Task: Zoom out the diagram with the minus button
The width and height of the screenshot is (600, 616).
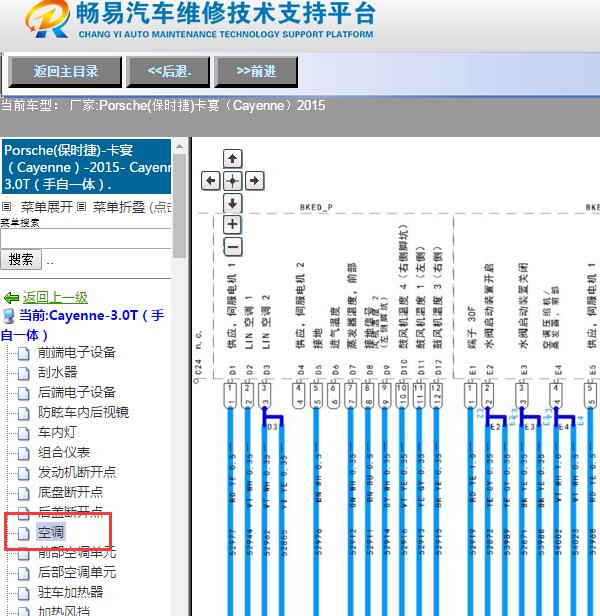Action: pyautogui.click(x=233, y=247)
